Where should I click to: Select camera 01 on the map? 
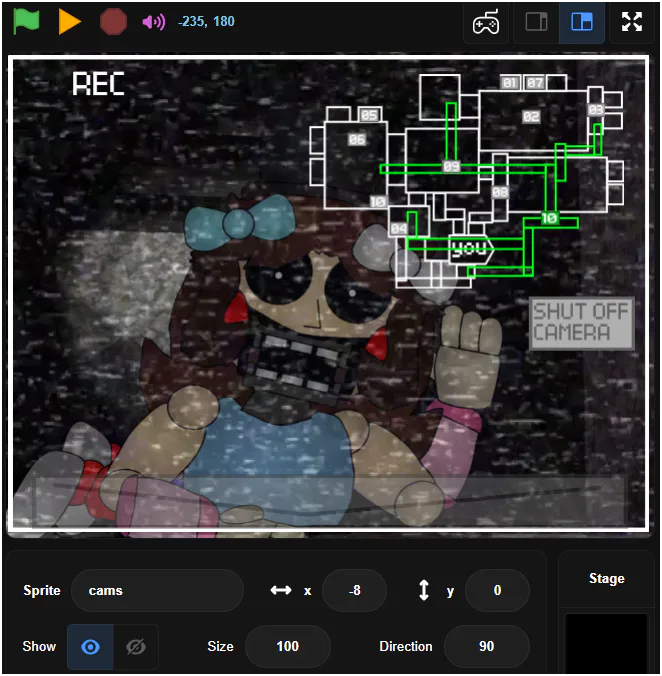[x=510, y=82]
